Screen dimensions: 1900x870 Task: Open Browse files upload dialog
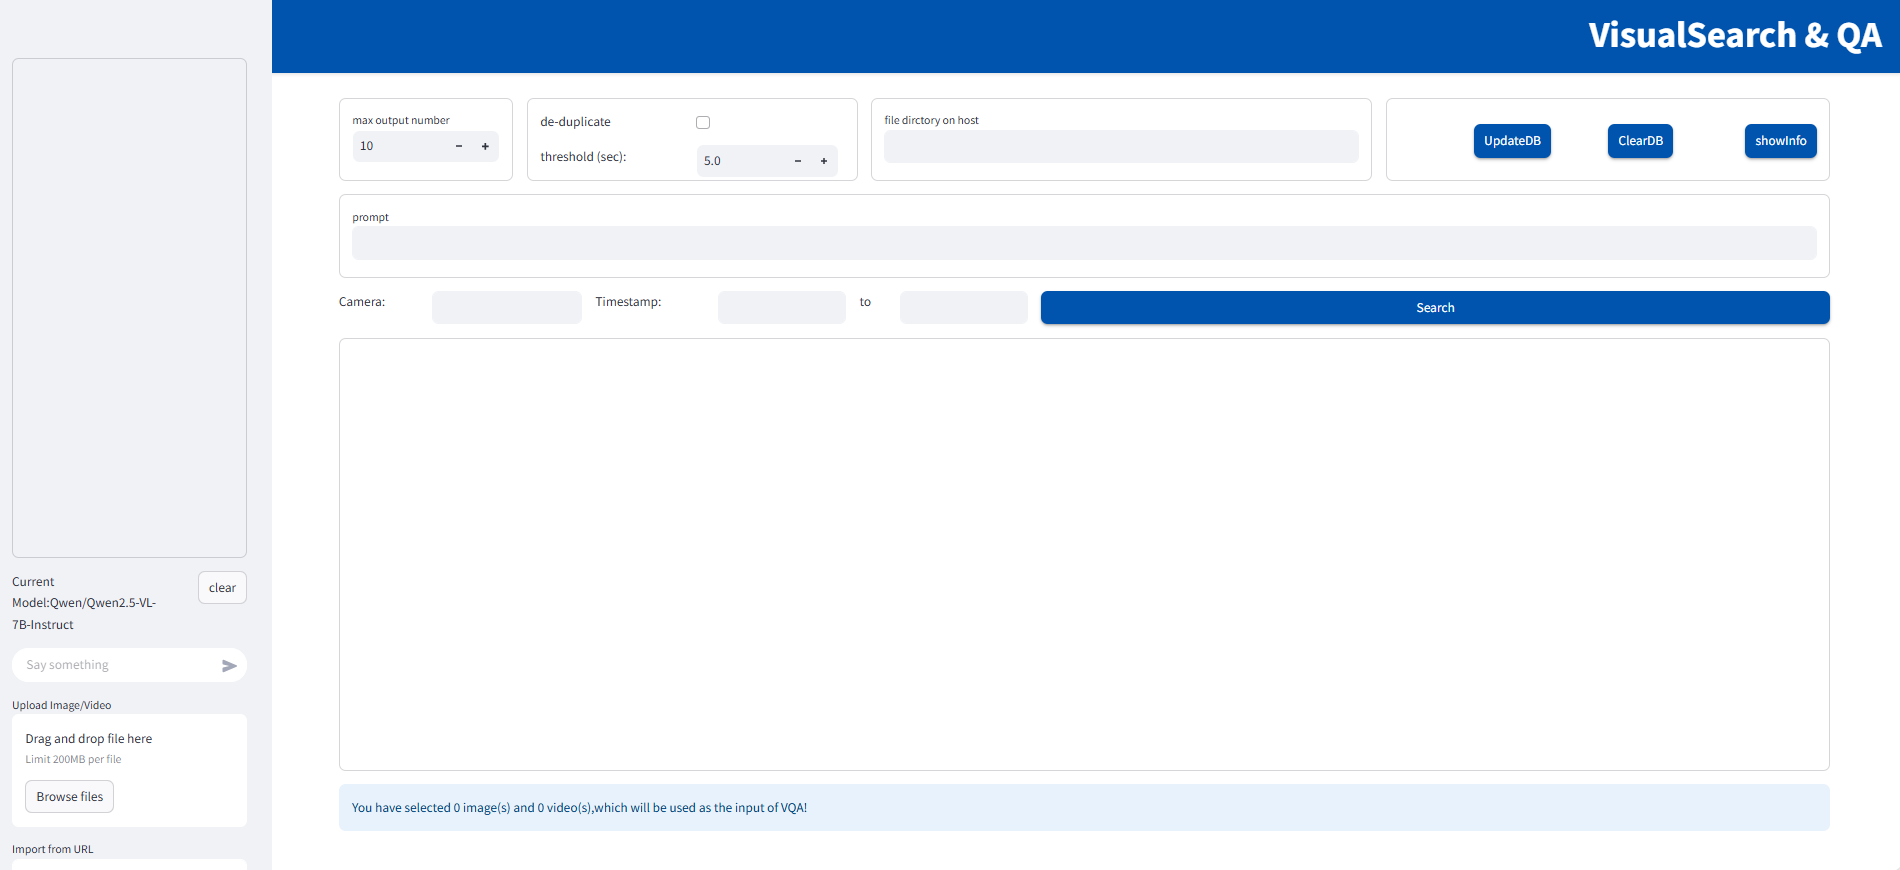pyautogui.click(x=70, y=797)
